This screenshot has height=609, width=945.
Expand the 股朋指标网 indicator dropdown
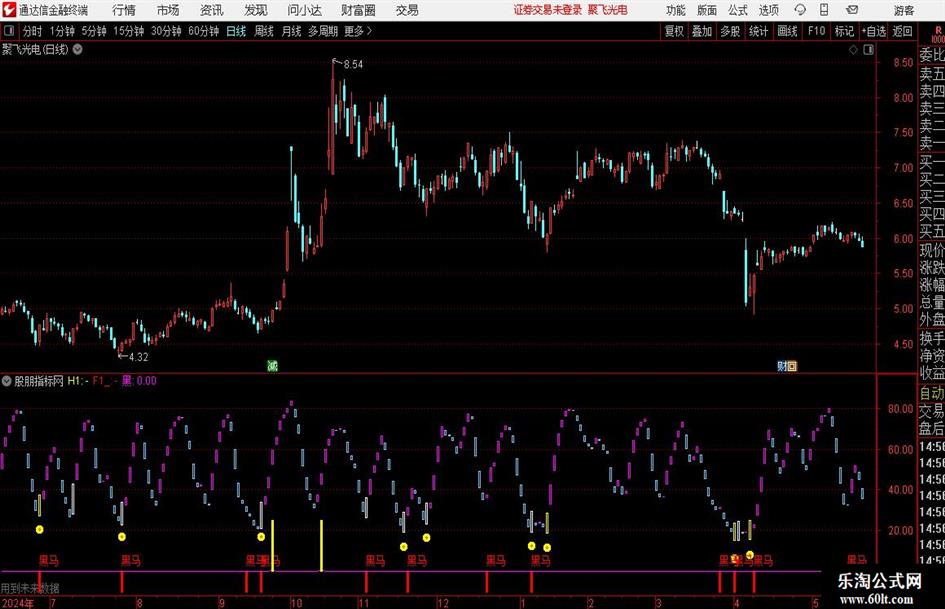[7, 381]
